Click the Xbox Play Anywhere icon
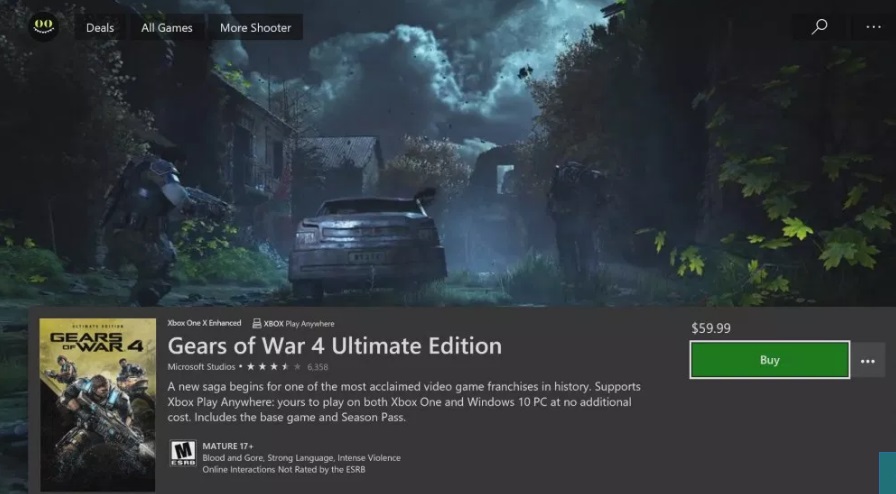The image size is (896, 494). pyautogui.click(x=257, y=324)
